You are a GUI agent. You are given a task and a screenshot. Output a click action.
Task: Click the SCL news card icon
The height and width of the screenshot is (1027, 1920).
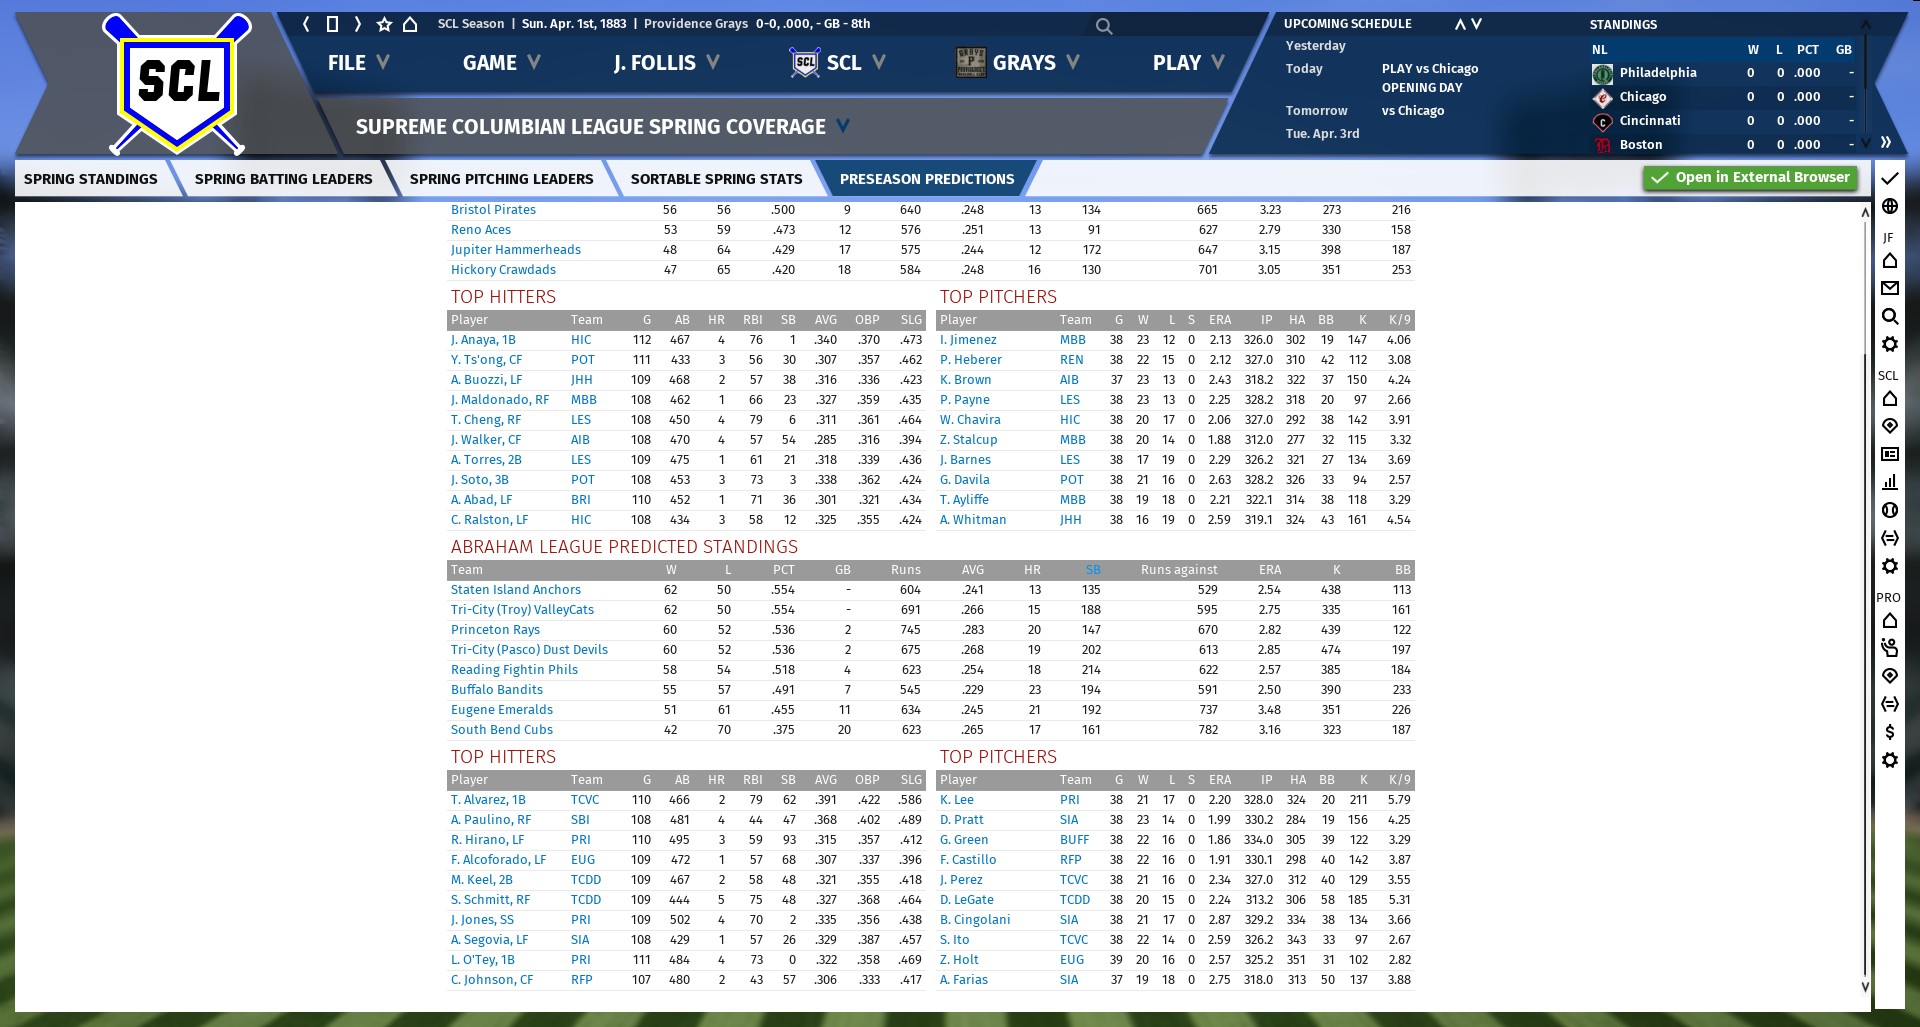(x=1889, y=454)
